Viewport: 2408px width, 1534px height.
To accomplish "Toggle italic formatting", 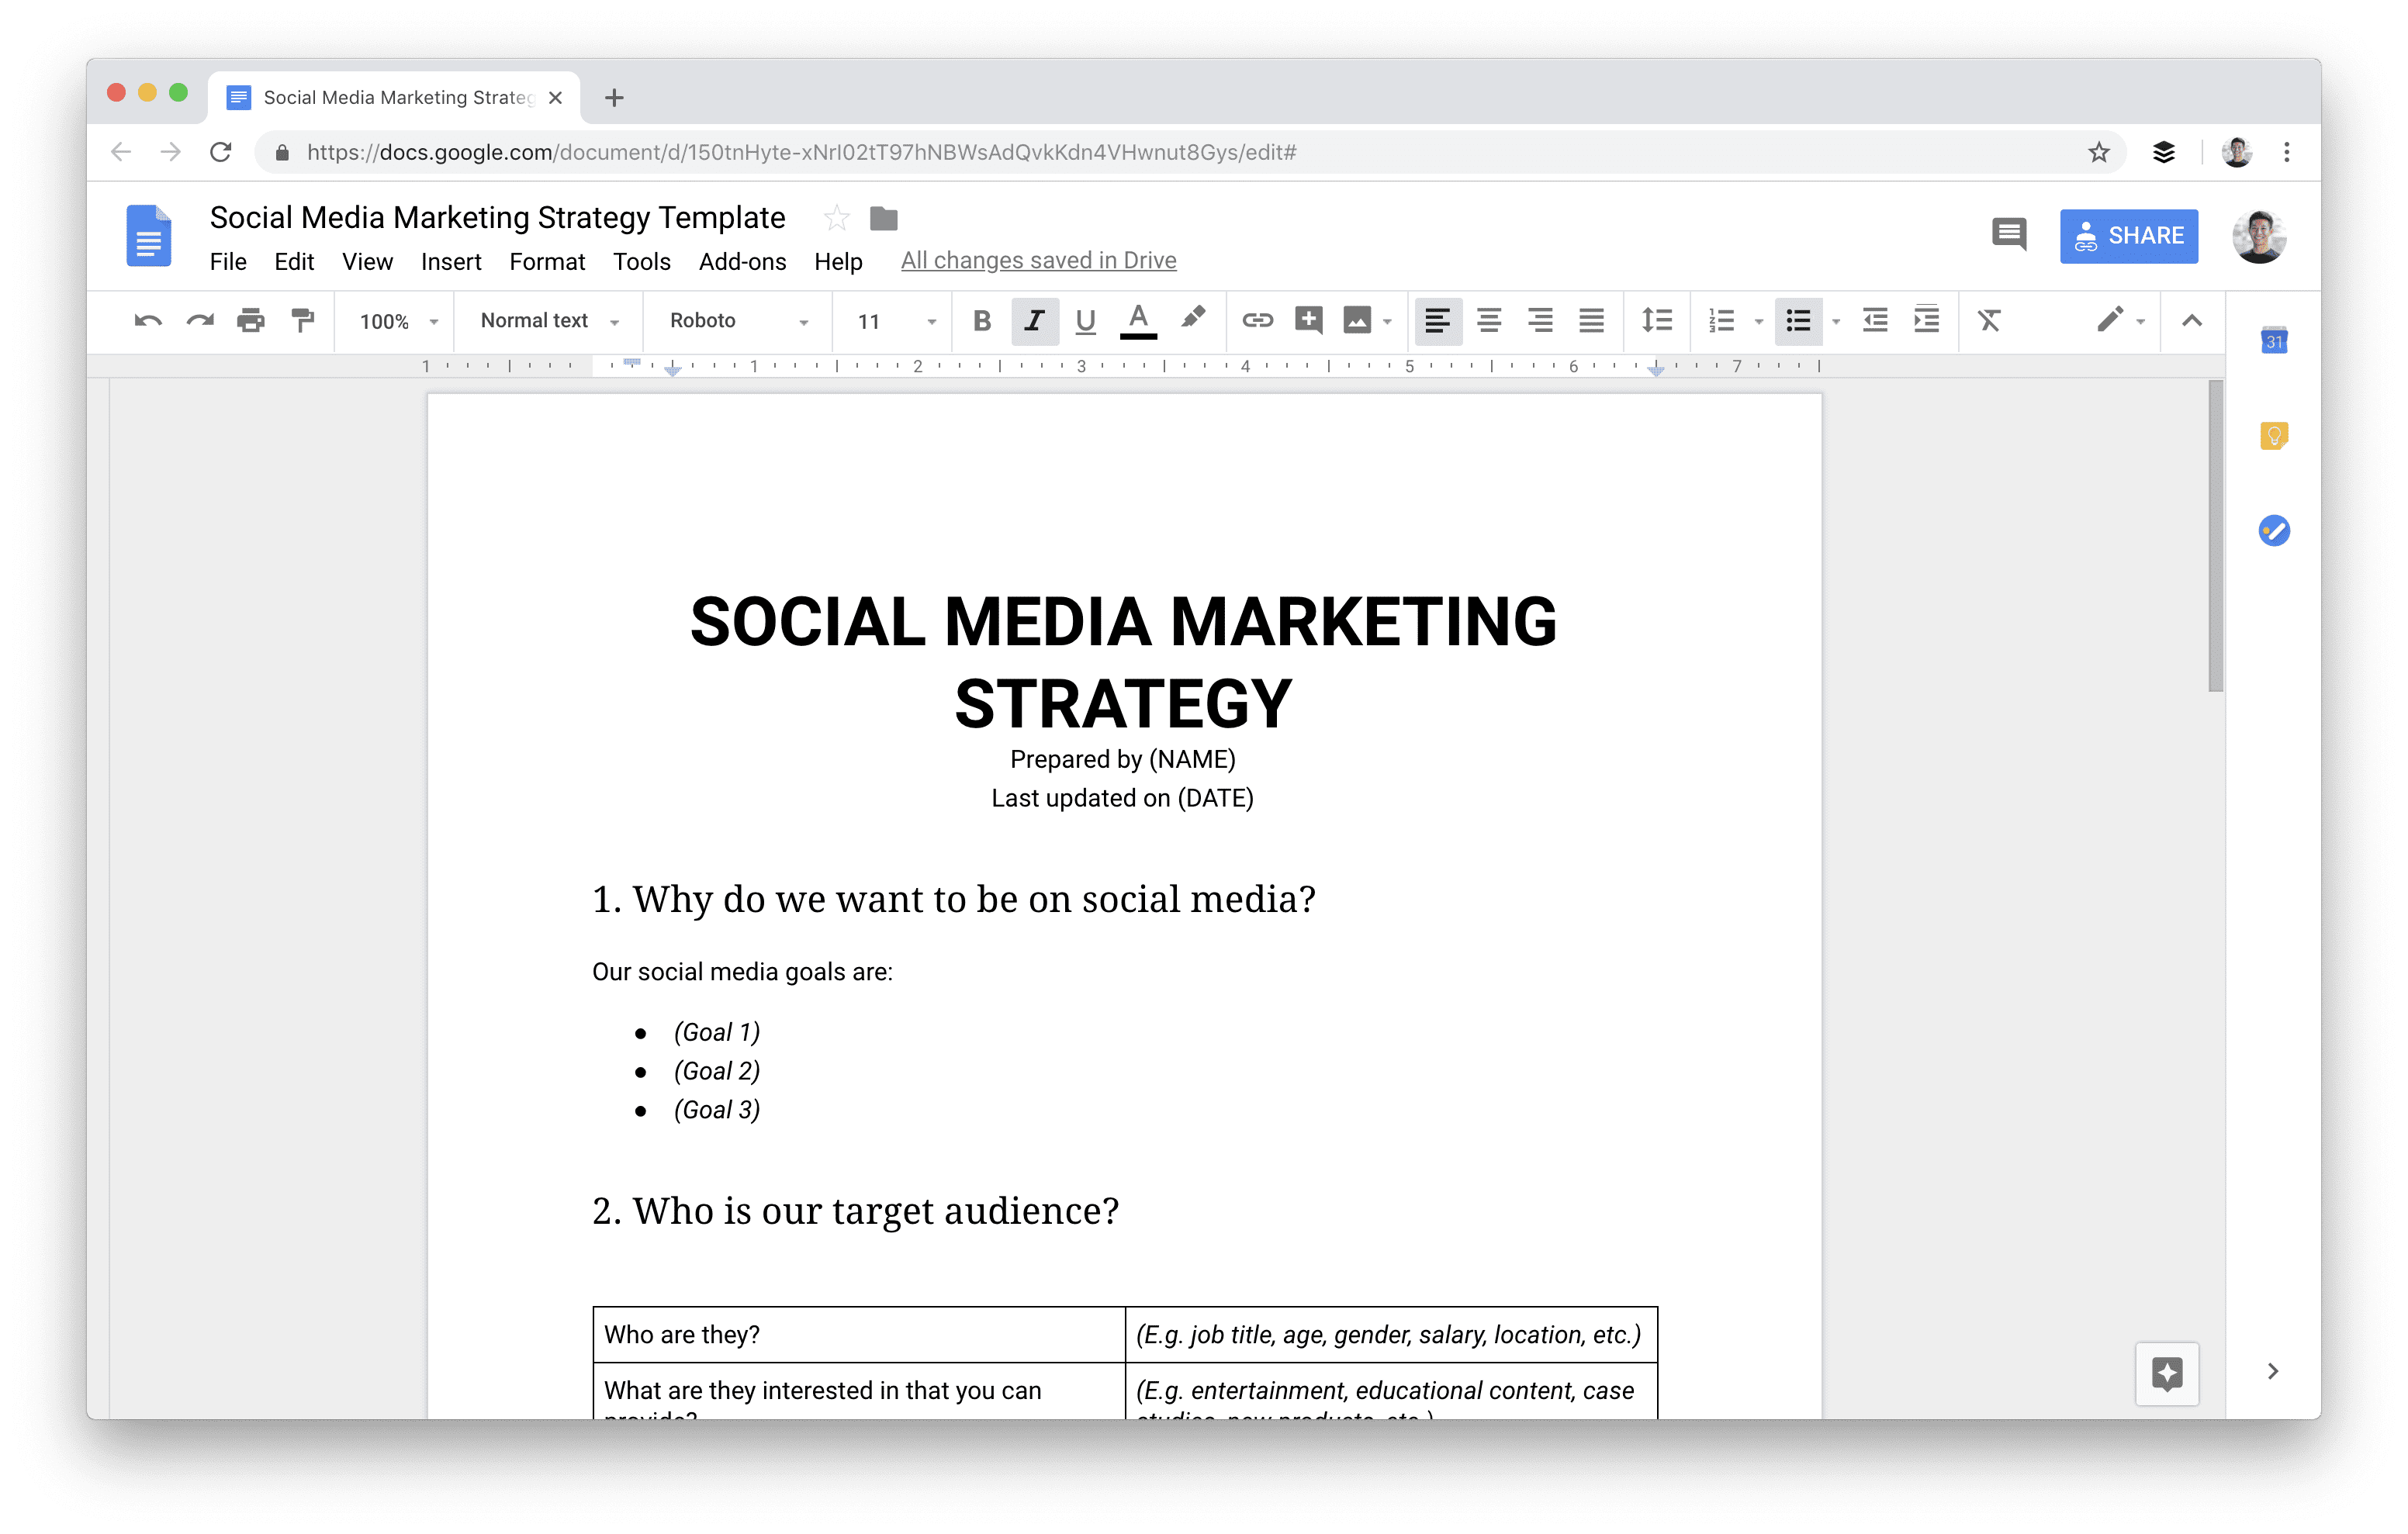I will point(1034,321).
